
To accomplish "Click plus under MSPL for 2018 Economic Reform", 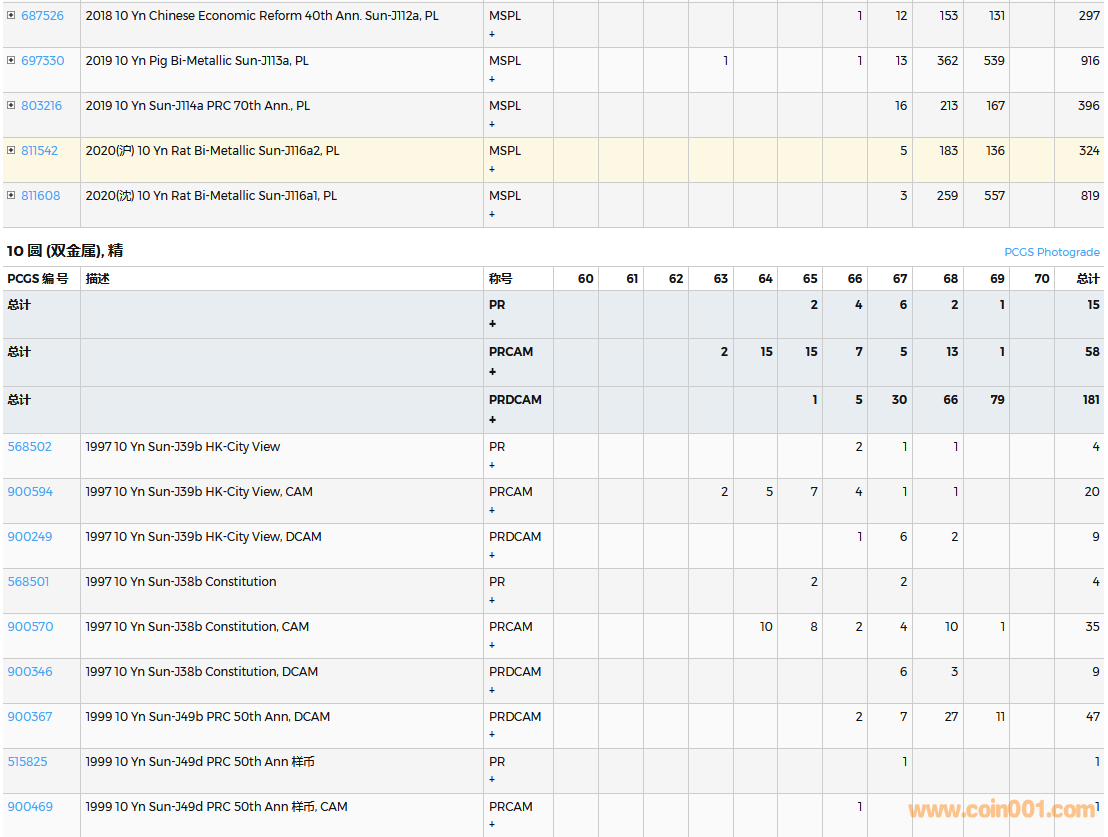I will click(492, 34).
